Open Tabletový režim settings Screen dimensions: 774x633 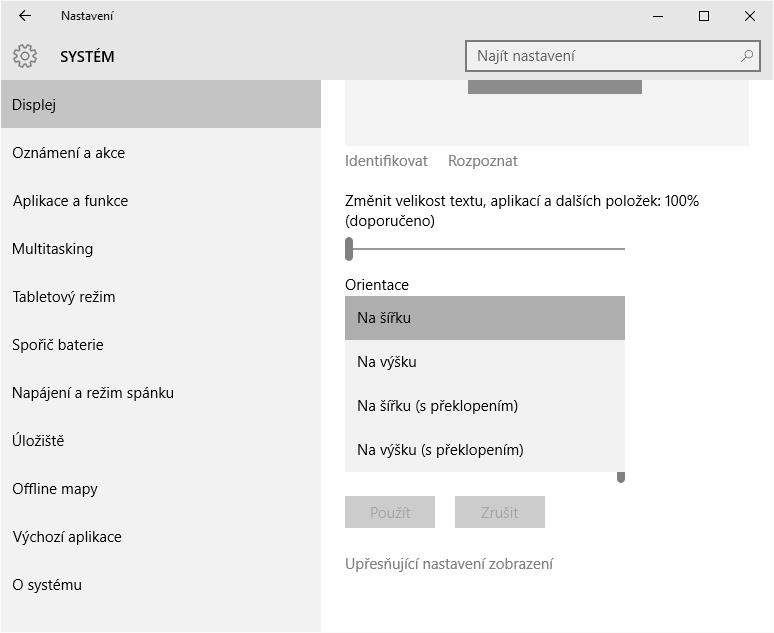tap(64, 297)
